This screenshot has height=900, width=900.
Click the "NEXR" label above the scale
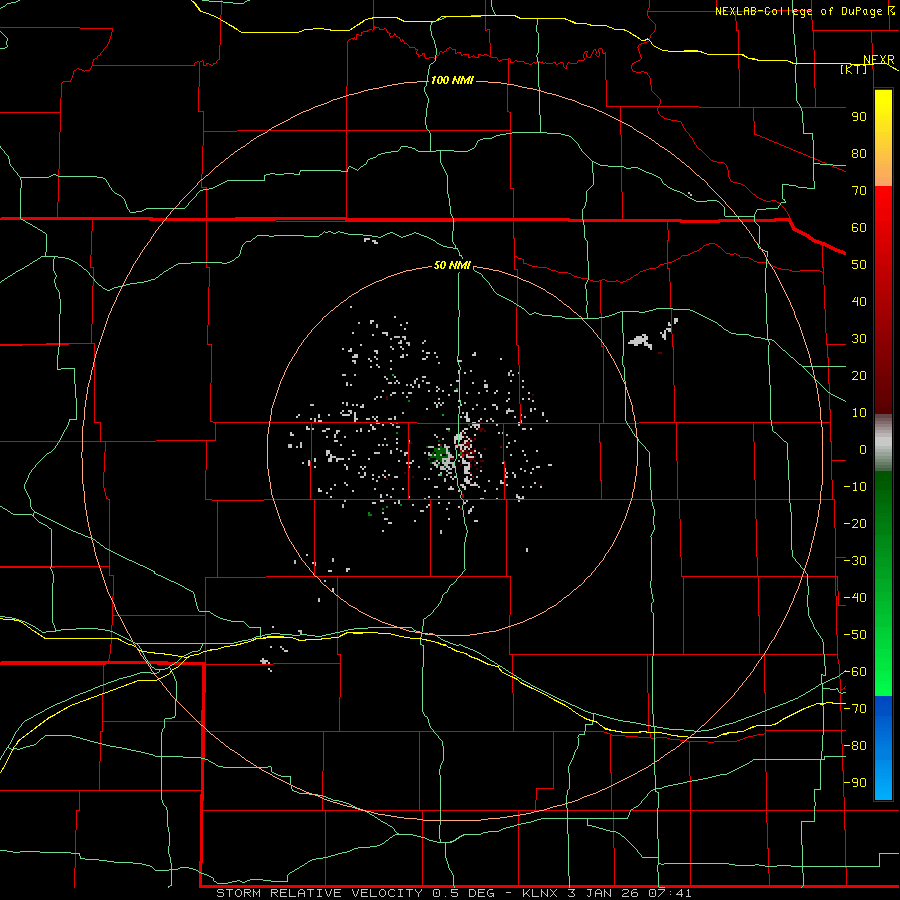pos(879,59)
